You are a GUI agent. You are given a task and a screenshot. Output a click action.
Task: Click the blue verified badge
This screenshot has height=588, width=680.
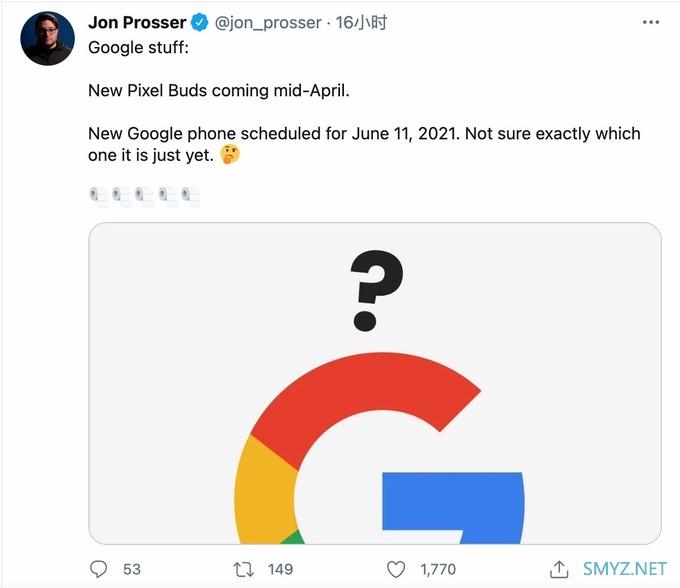click(x=199, y=22)
